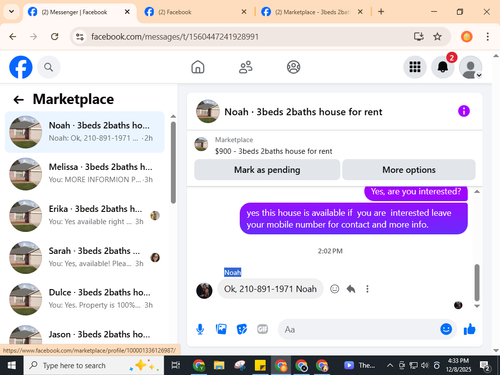Open the Chrome profile avatar

(x=466, y=36)
